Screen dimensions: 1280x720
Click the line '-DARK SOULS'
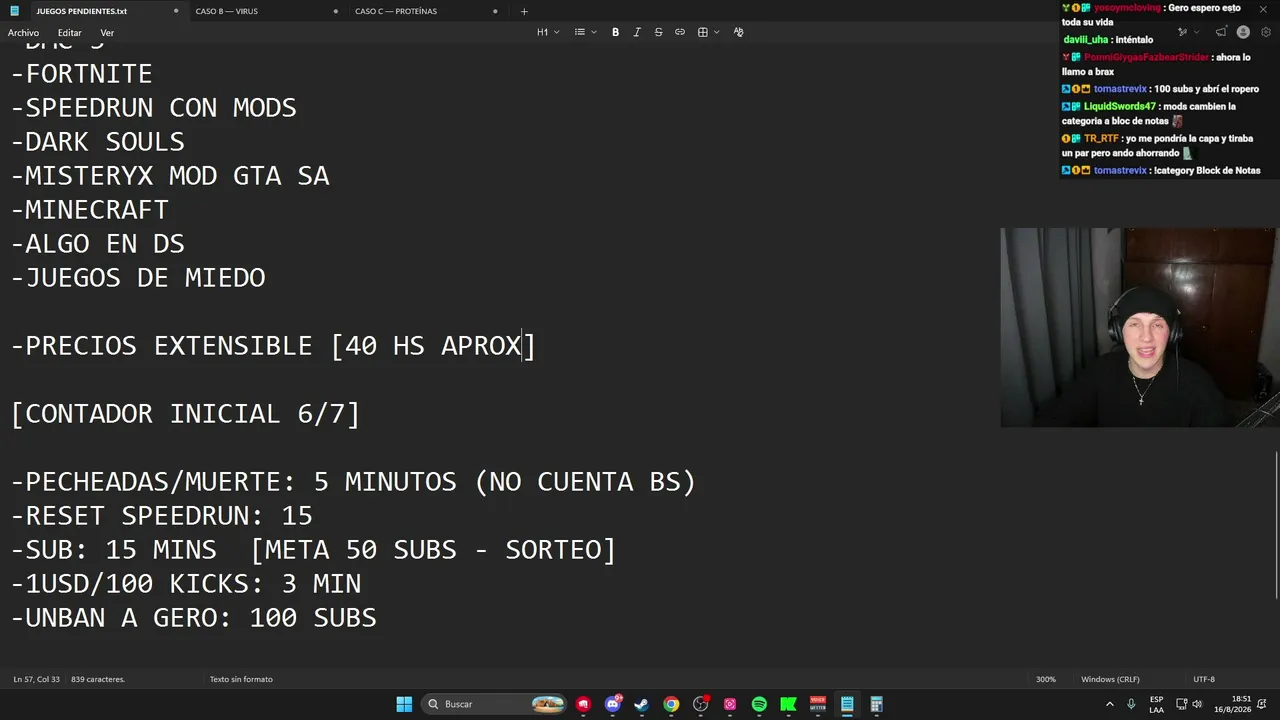(x=98, y=142)
